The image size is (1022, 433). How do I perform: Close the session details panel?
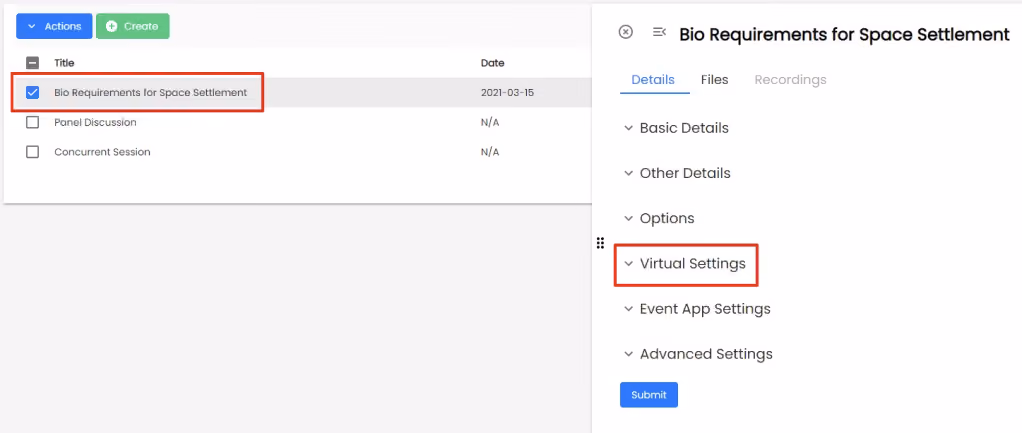[625, 32]
